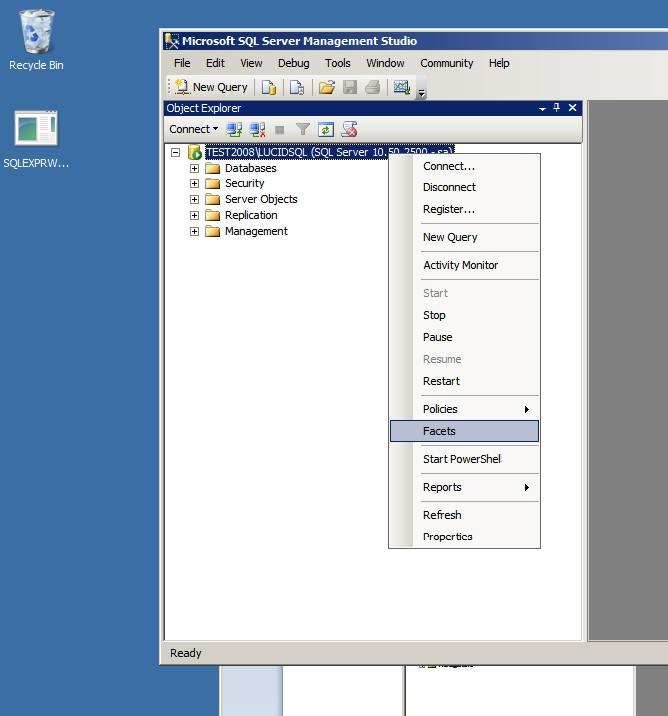The width and height of the screenshot is (668, 716).
Task: Click the Activity Monitor toolbar icon
Action: [x=402, y=87]
